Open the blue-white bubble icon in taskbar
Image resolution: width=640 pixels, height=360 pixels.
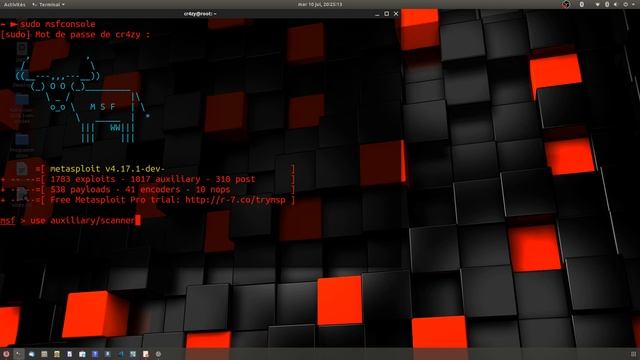point(31,354)
